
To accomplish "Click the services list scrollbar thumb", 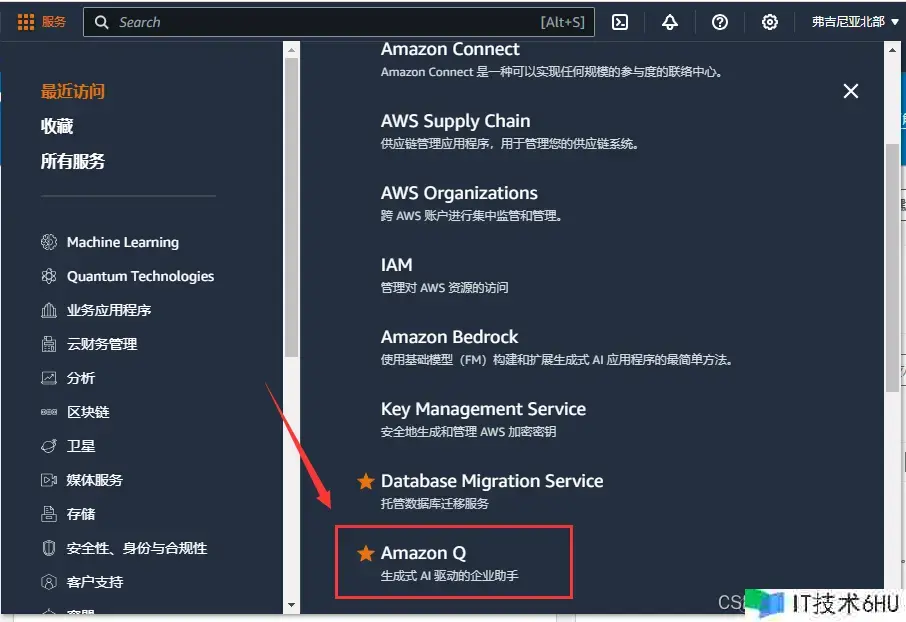I will (x=892, y=268).
